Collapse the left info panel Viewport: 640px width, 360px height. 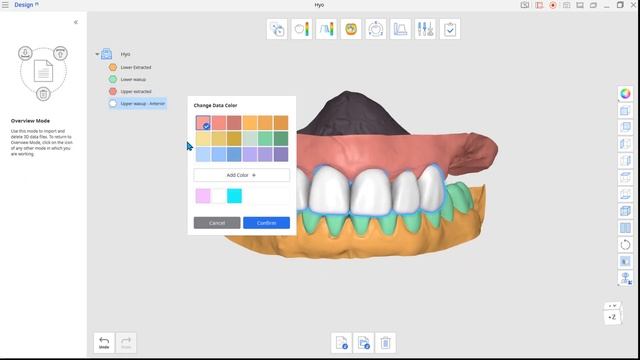[x=76, y=22]
